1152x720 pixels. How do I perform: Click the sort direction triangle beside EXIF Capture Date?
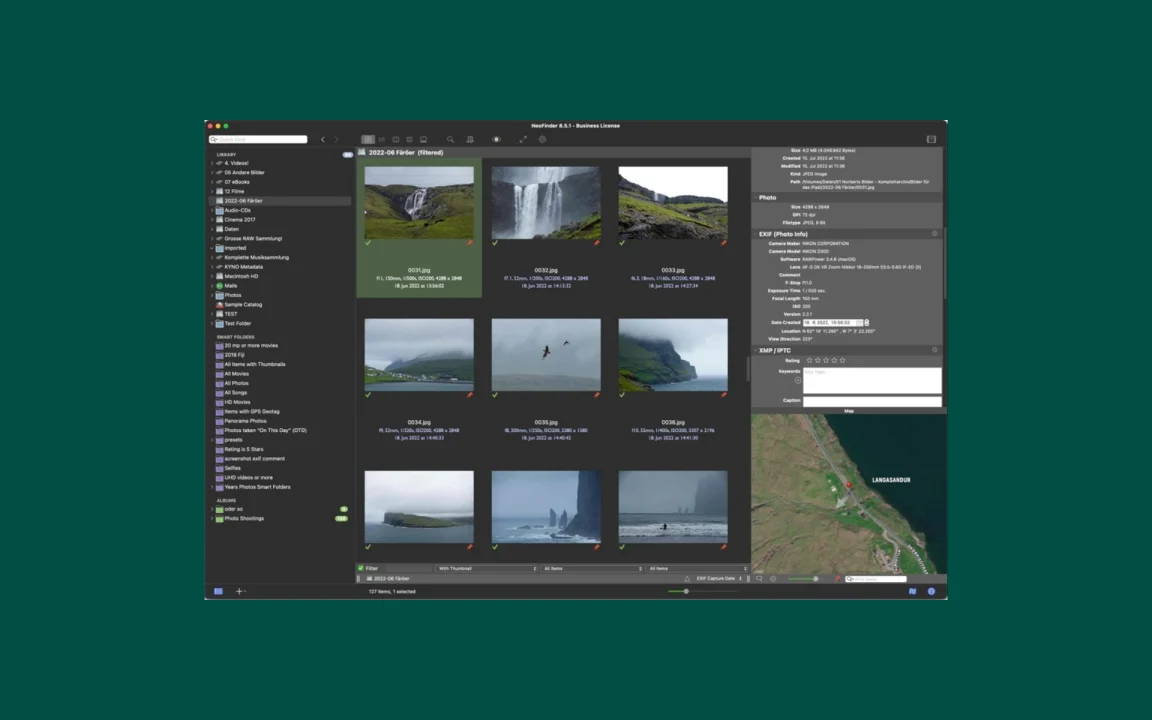click(687, 579)
